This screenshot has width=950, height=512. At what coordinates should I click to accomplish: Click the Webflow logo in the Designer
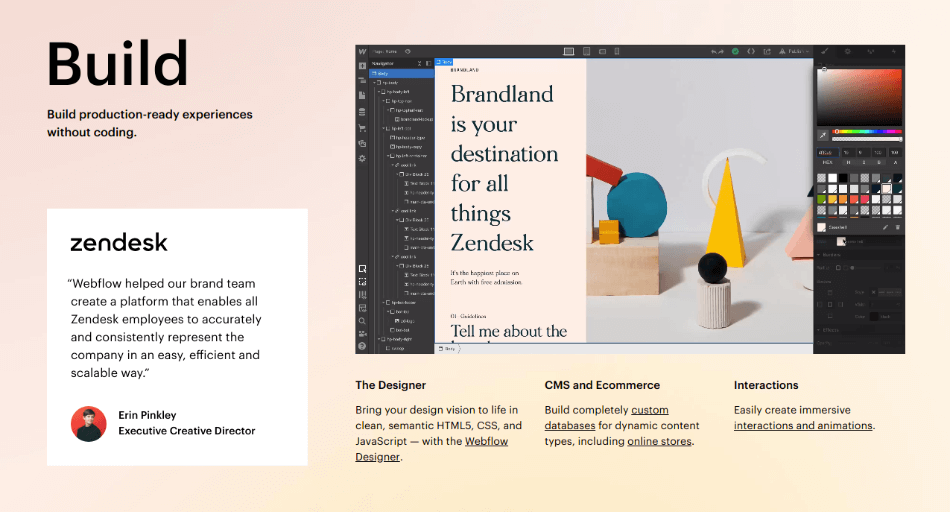point(362,52)
